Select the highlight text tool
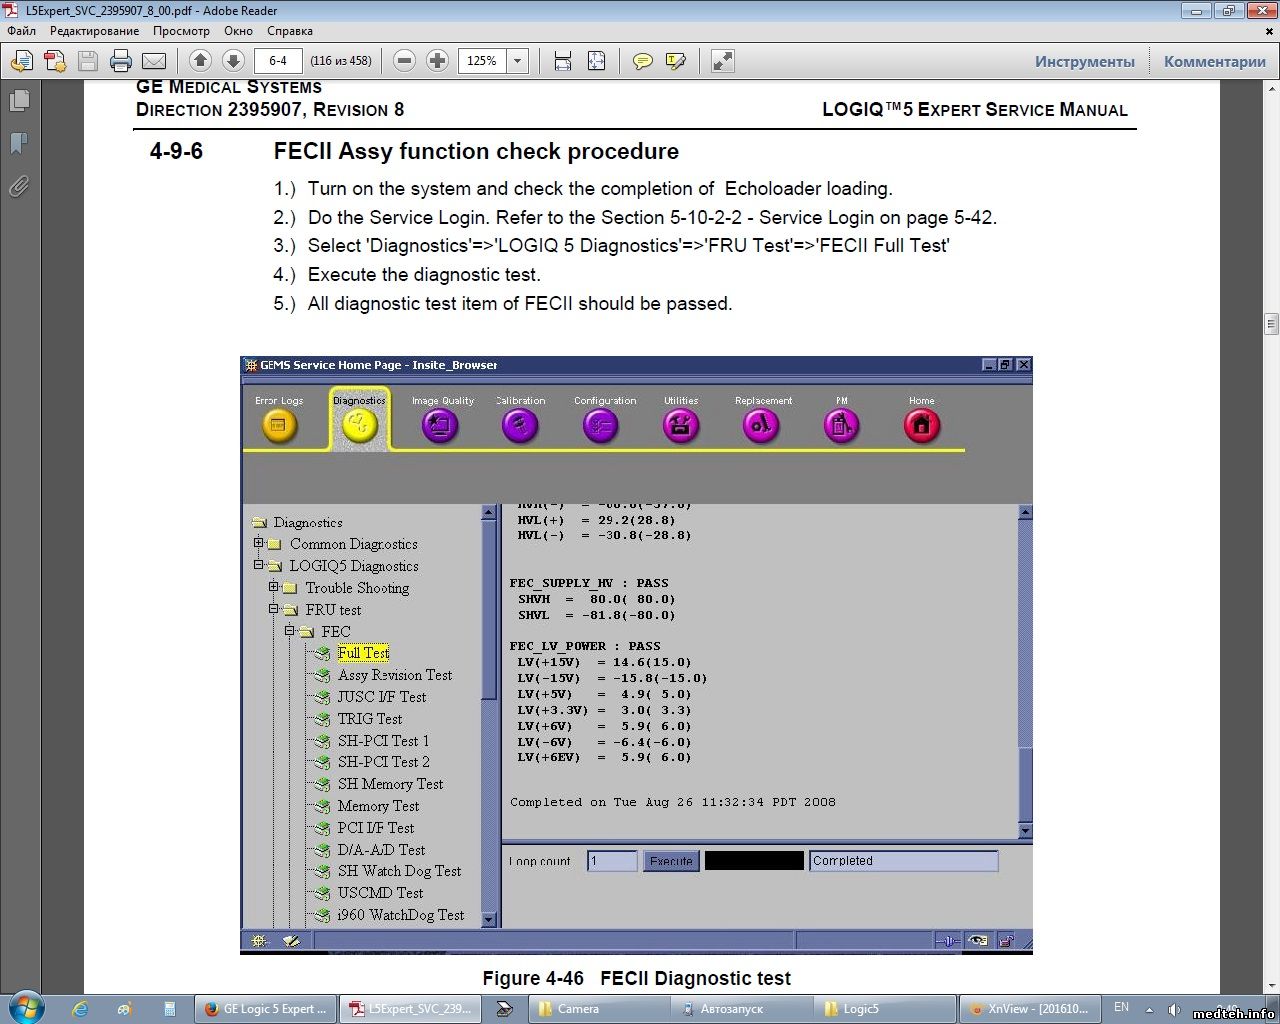 676,61
